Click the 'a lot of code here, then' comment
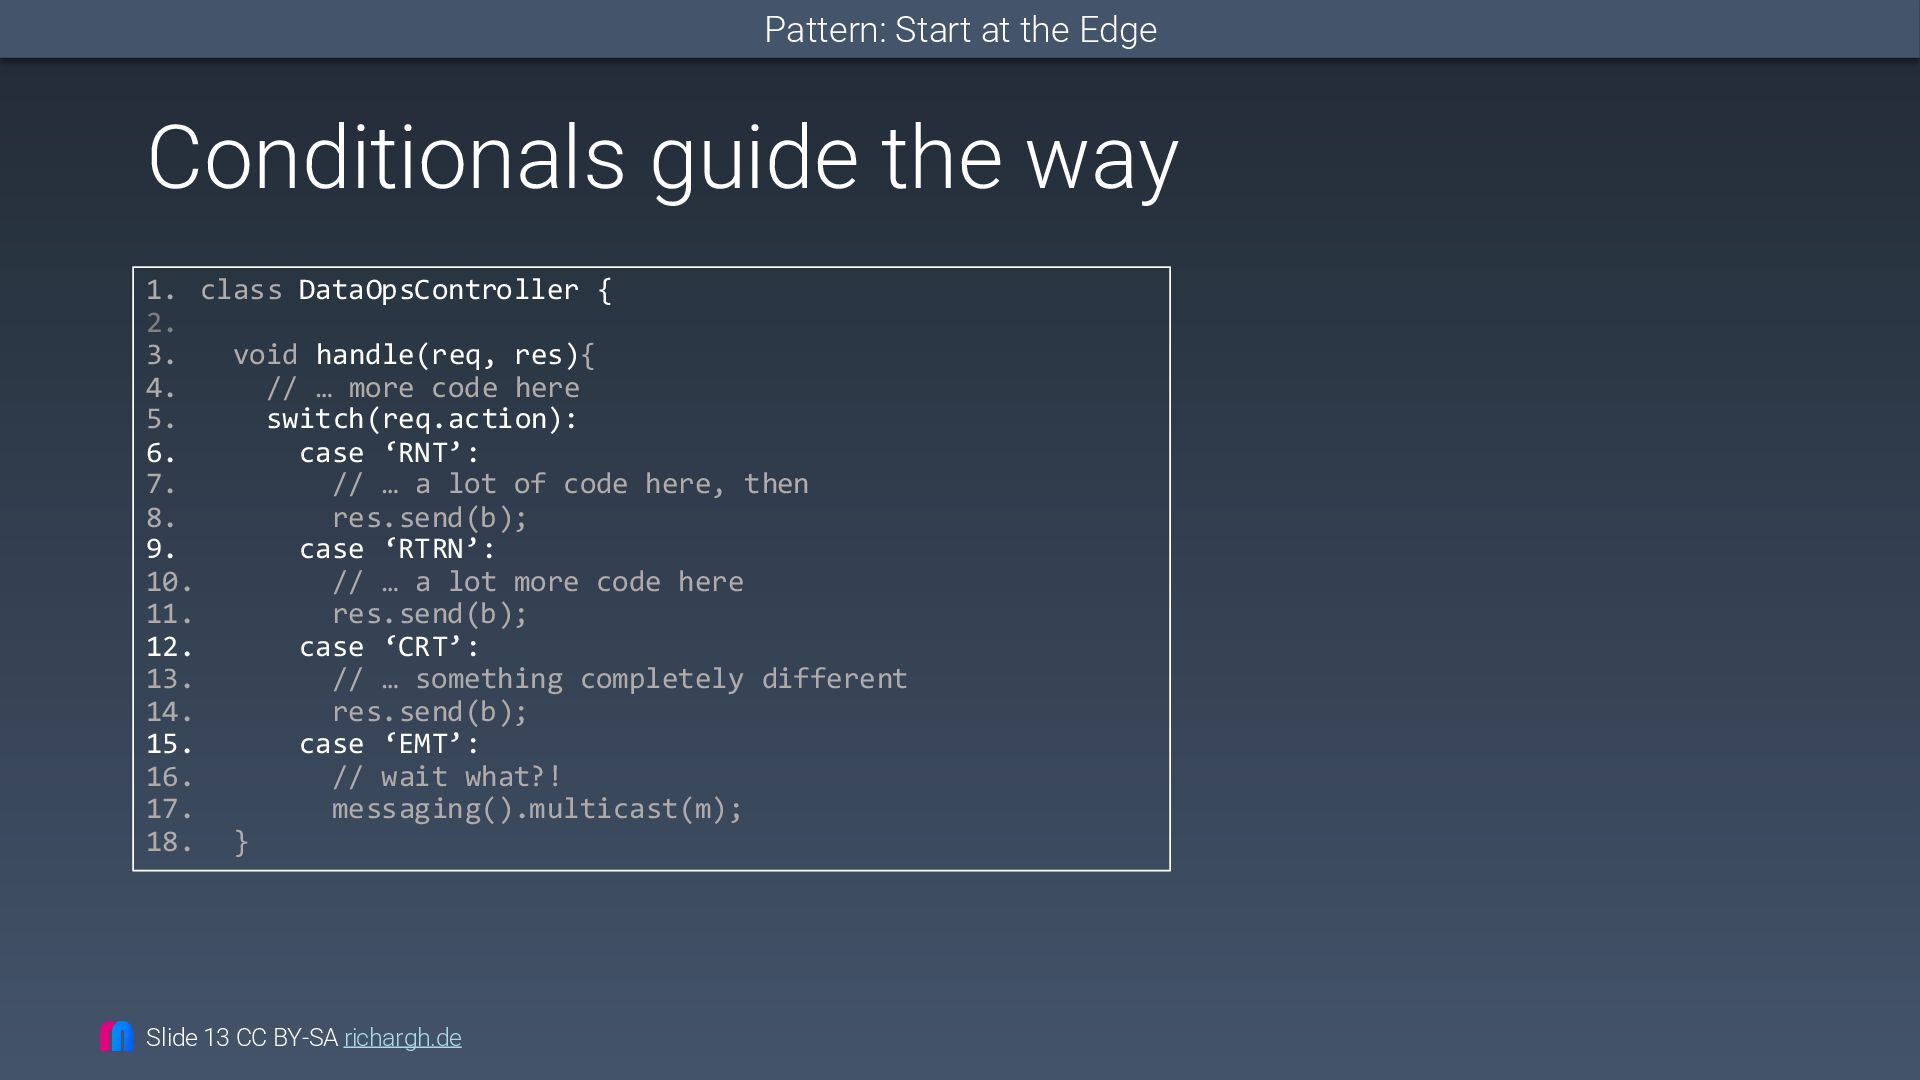The height and width of the screenshot is (1080, 1920). coord(570,484)
